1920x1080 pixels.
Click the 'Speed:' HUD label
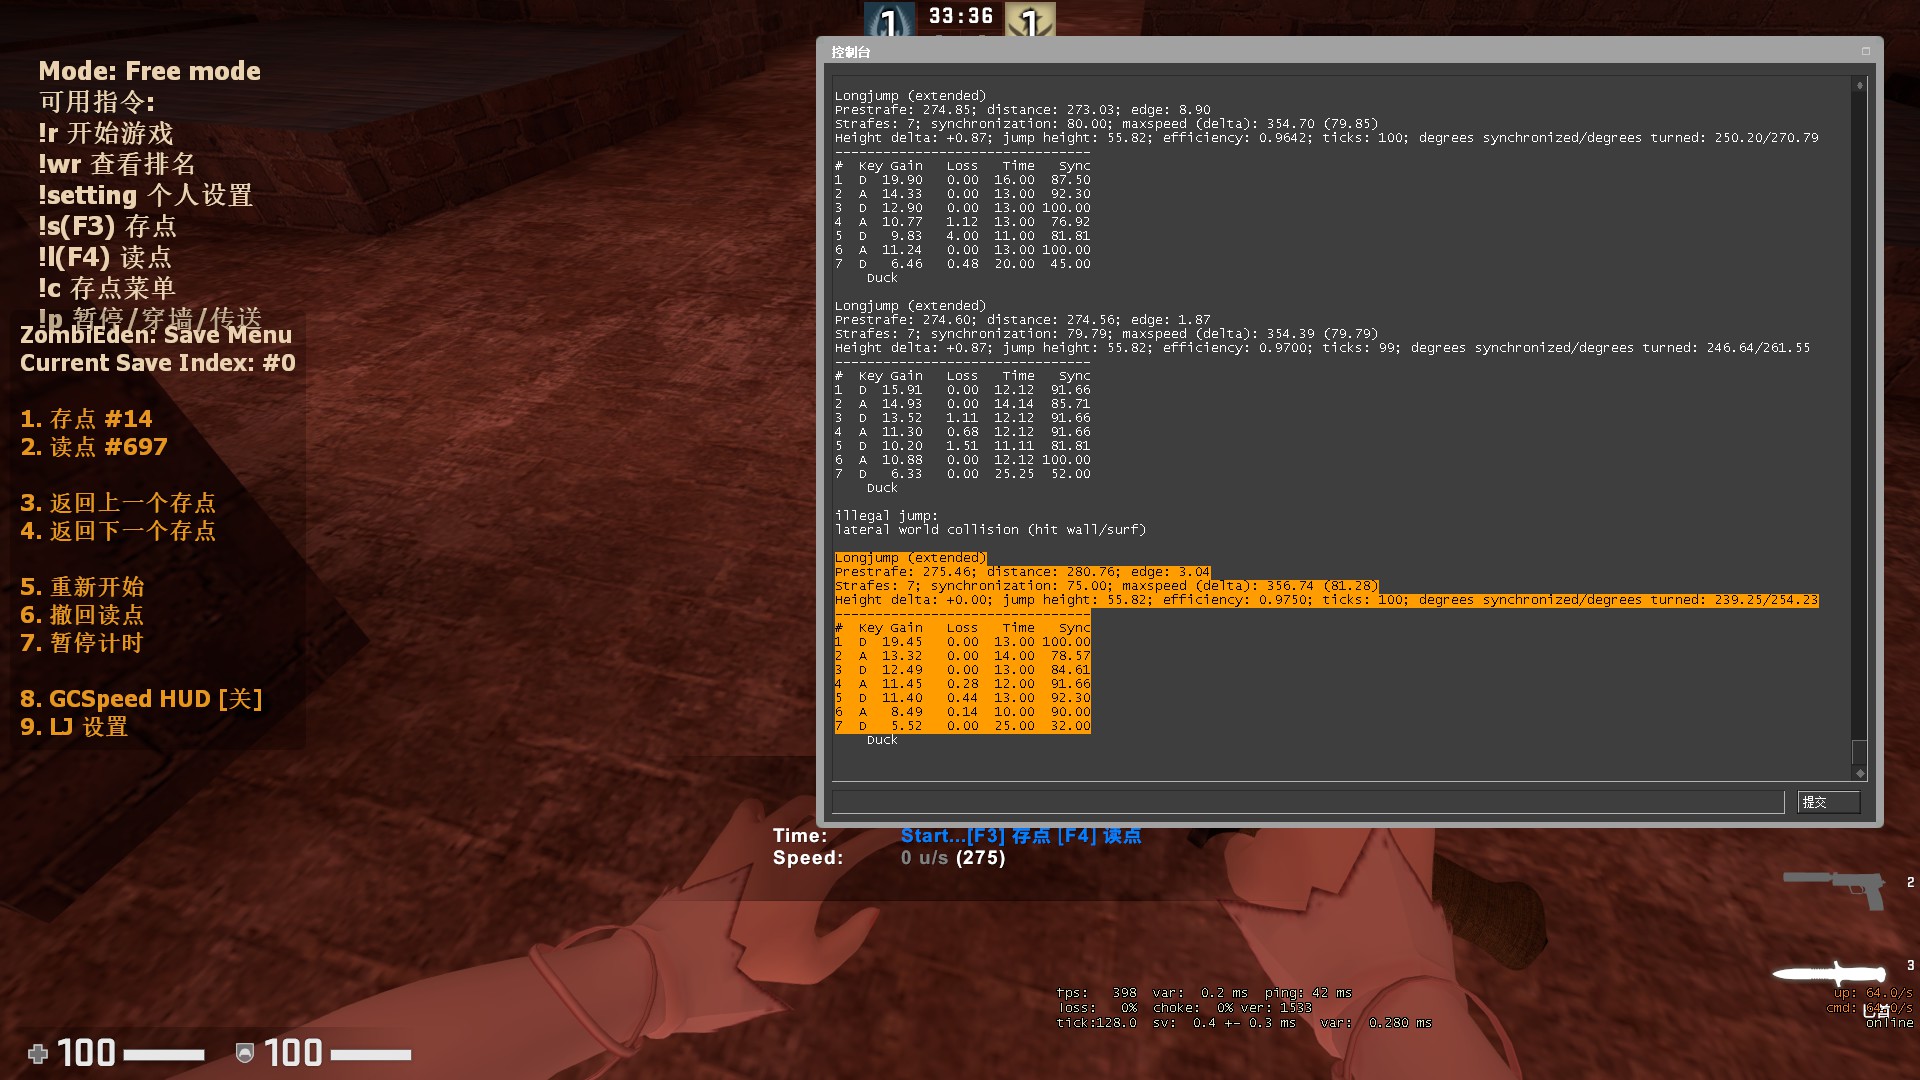click(808, 858)
